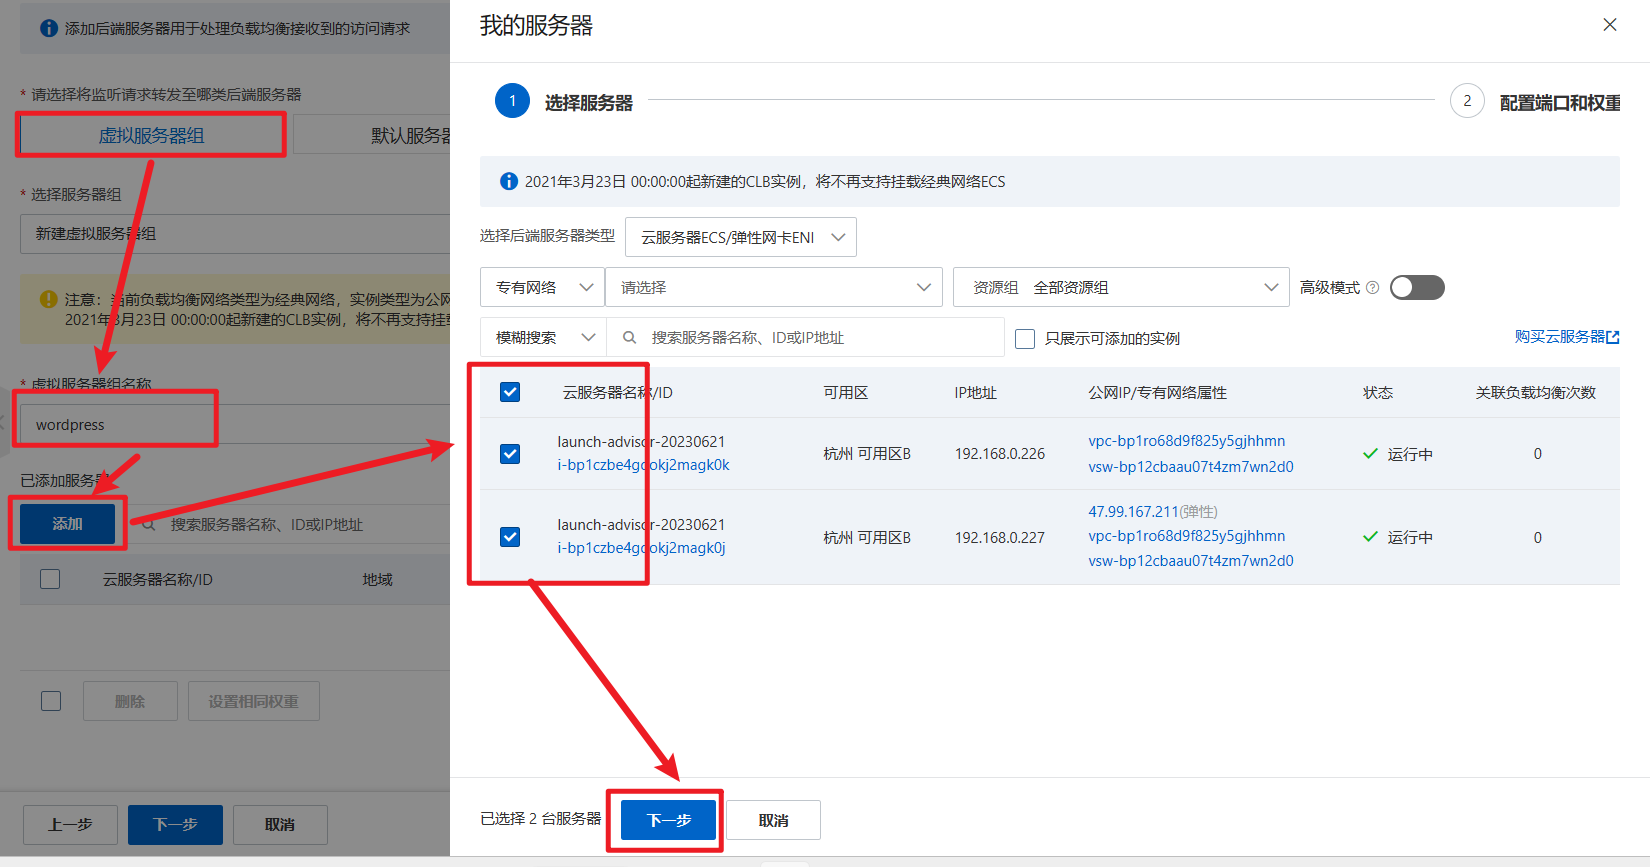Click the 云服务器名称/ID column header

tap(617, 393)
